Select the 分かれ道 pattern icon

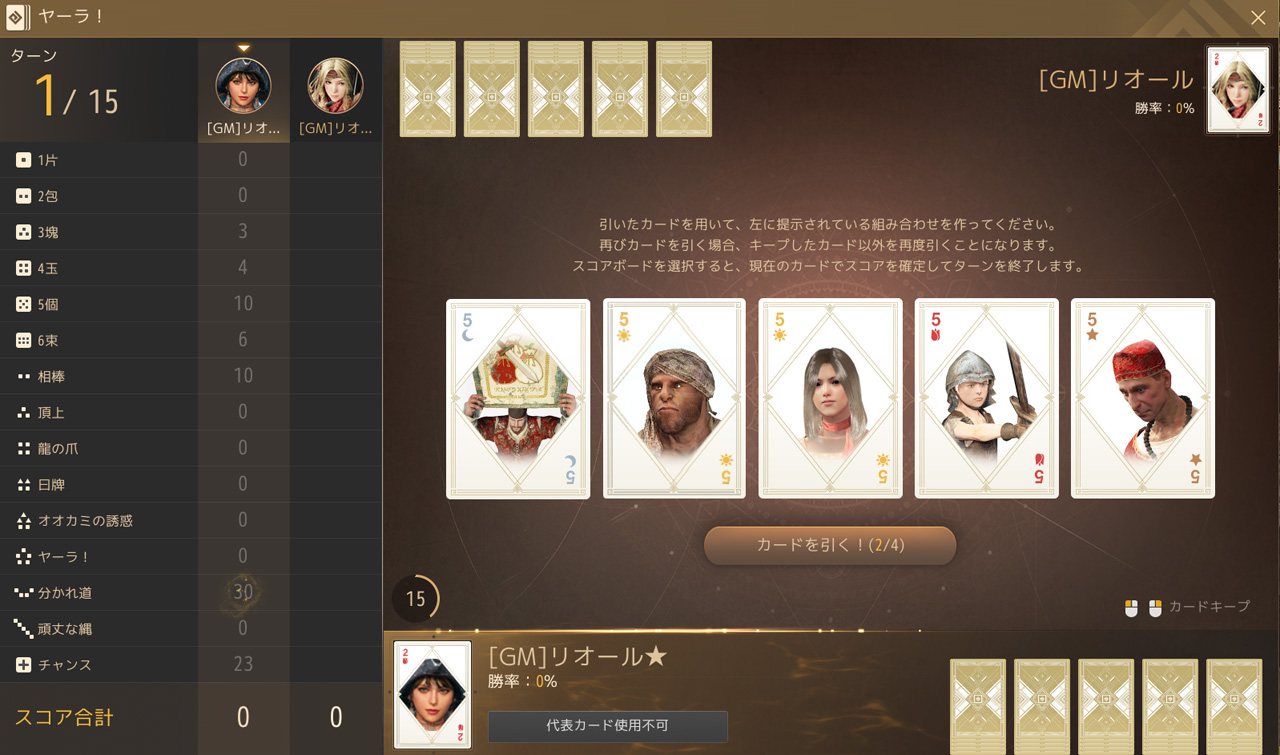tap(23, 592)
